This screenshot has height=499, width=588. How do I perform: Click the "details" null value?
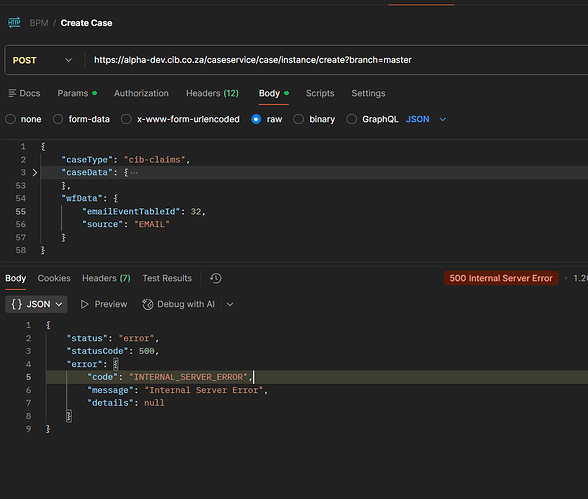tap(154, 403)
